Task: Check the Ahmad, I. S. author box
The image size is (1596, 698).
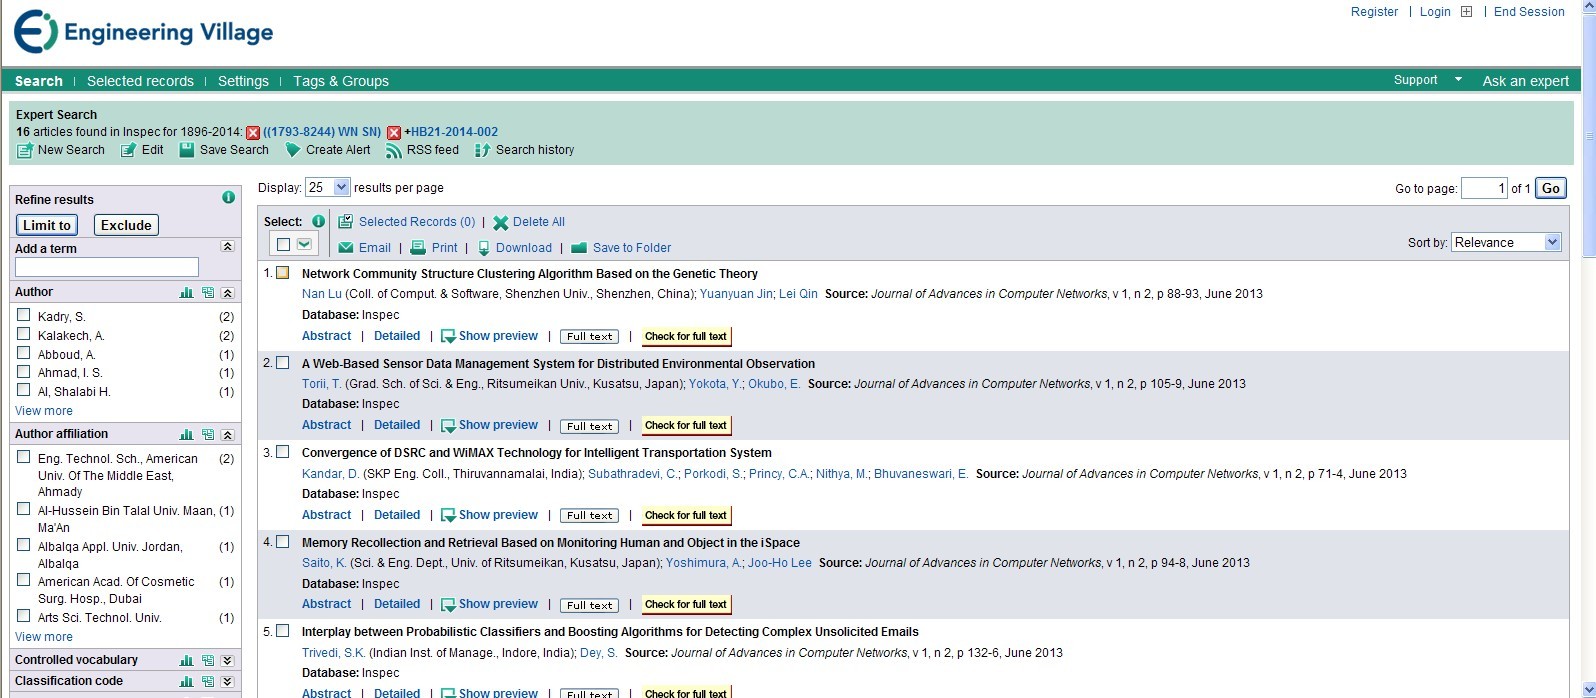Action: [23, 371]
